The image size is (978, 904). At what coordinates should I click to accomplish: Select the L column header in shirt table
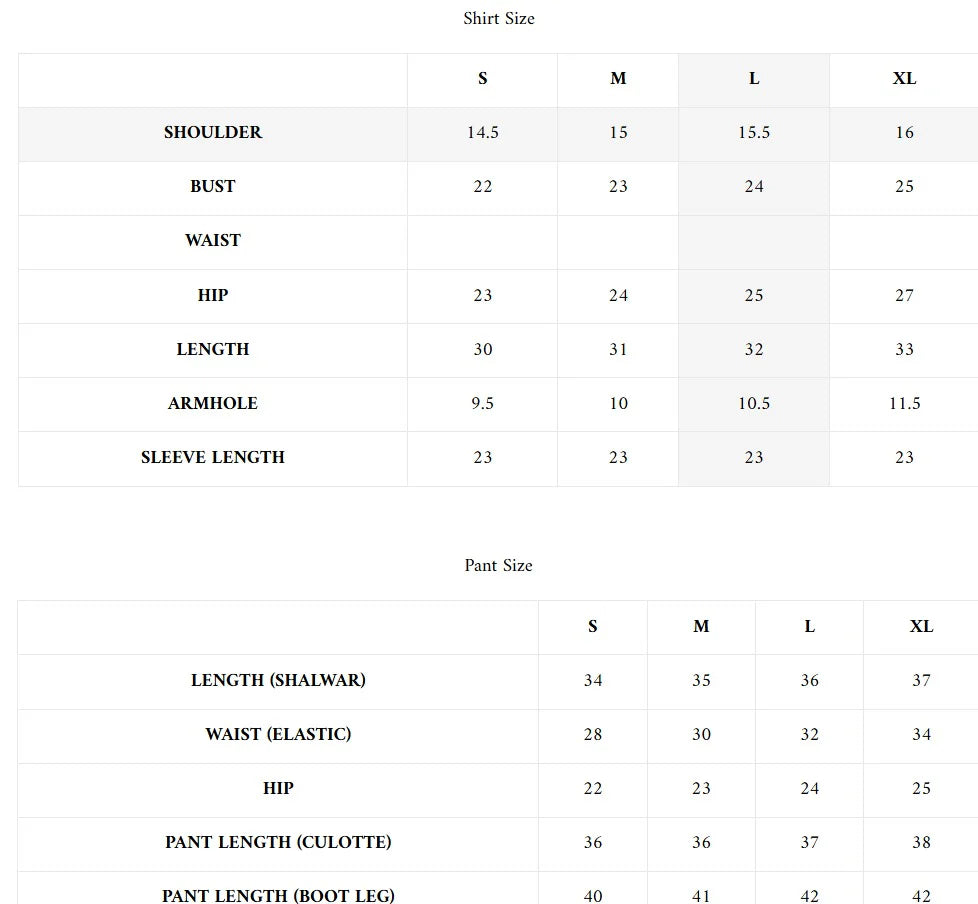tap(754, 79)
